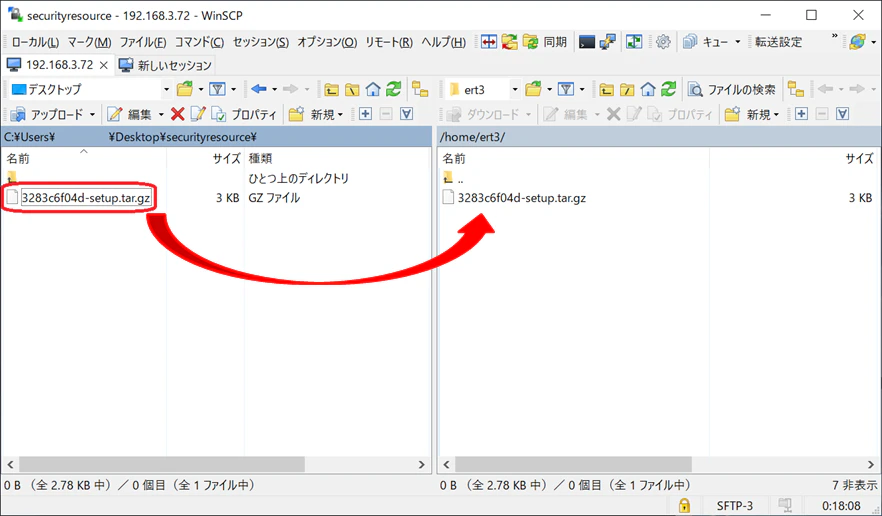Click the キュー queue button
Image resolution: width=882 pixels, height=516 pixels.
coord(705,42)
